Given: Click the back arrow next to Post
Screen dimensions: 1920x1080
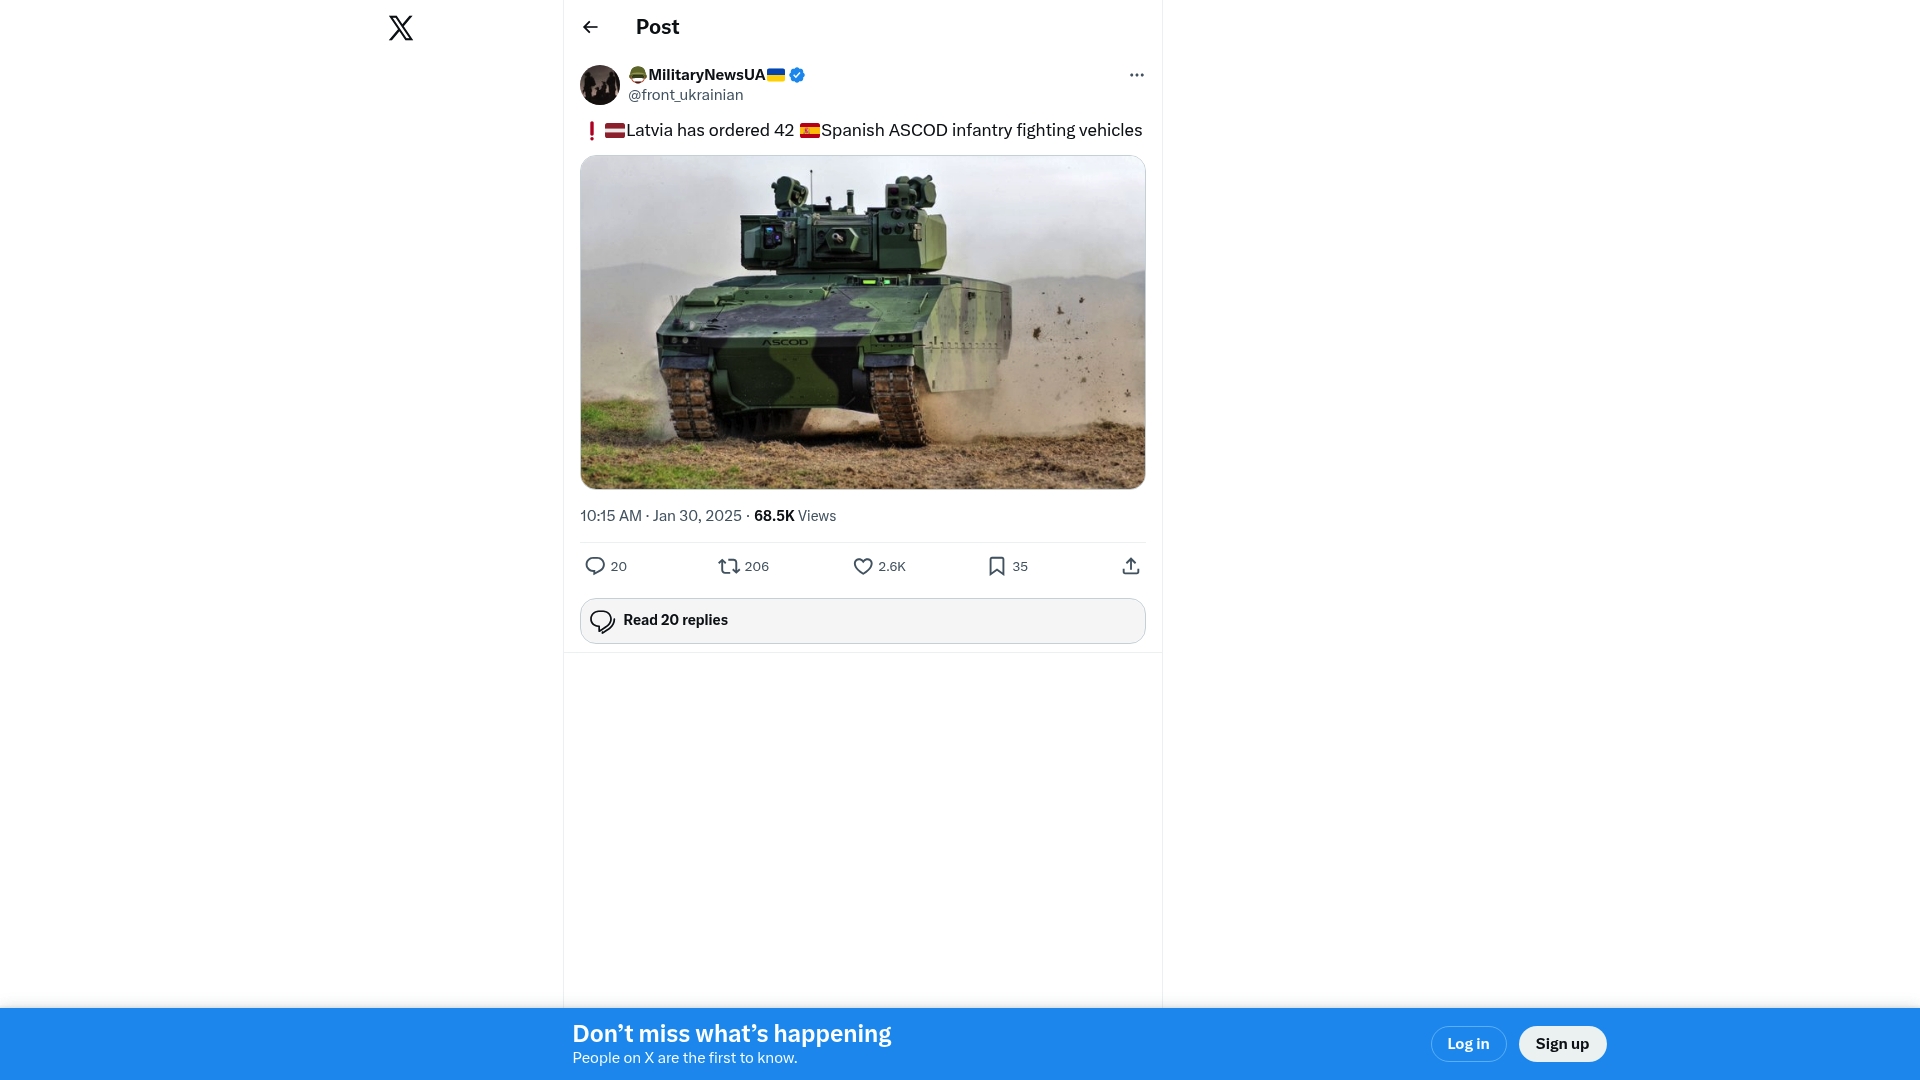Looking at the screenshot, I should [x=590, y=27].
